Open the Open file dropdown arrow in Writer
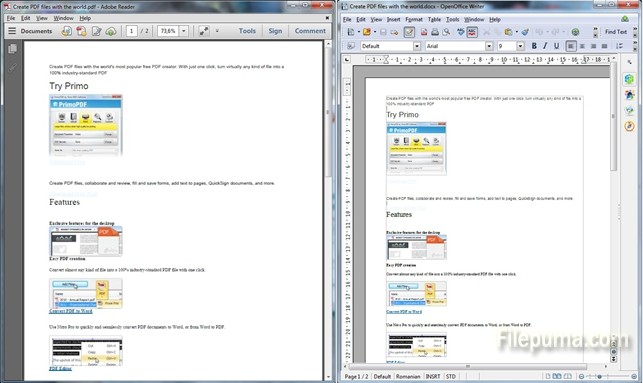 [374, 32]
